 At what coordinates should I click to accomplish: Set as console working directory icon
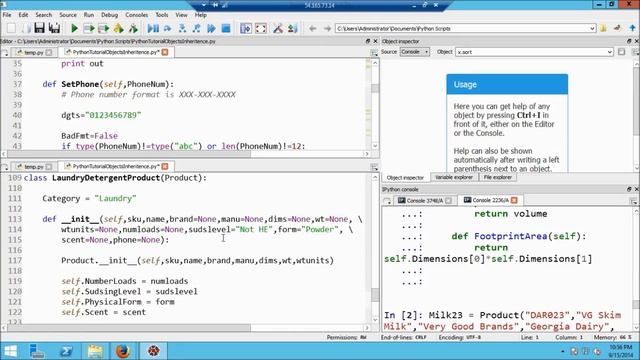point(618,28)
